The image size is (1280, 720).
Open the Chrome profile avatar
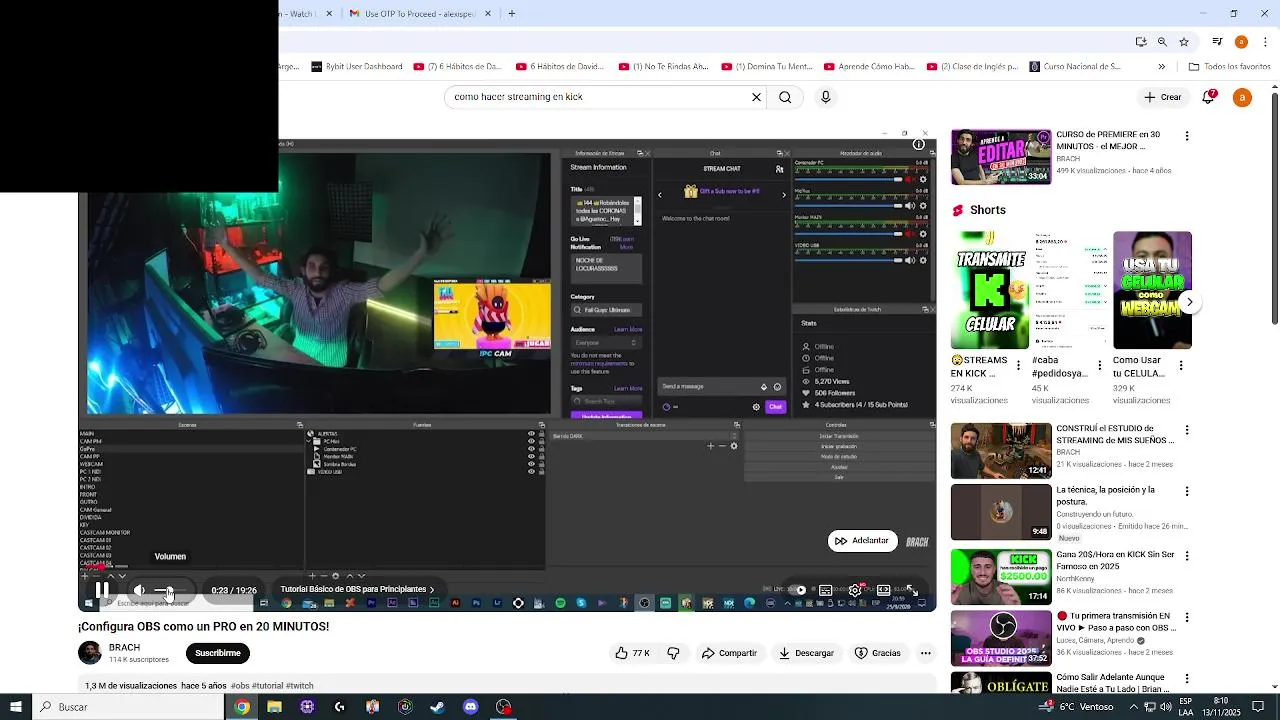1241,42
